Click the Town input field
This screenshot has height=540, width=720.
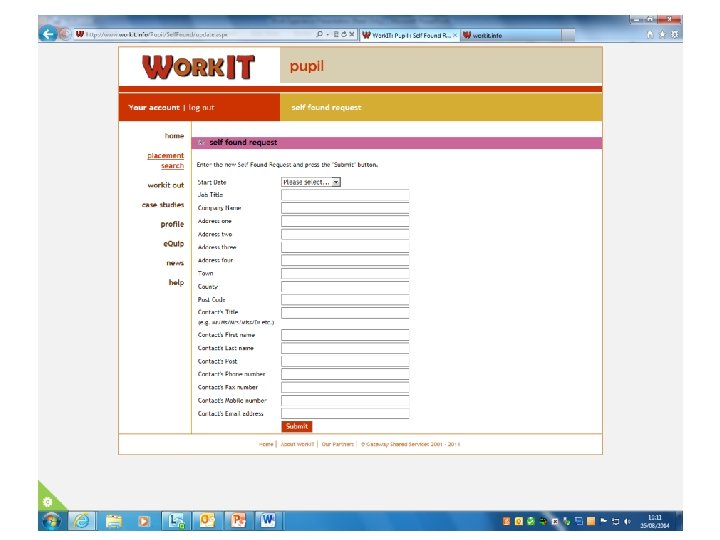click(x=345, y=273)
